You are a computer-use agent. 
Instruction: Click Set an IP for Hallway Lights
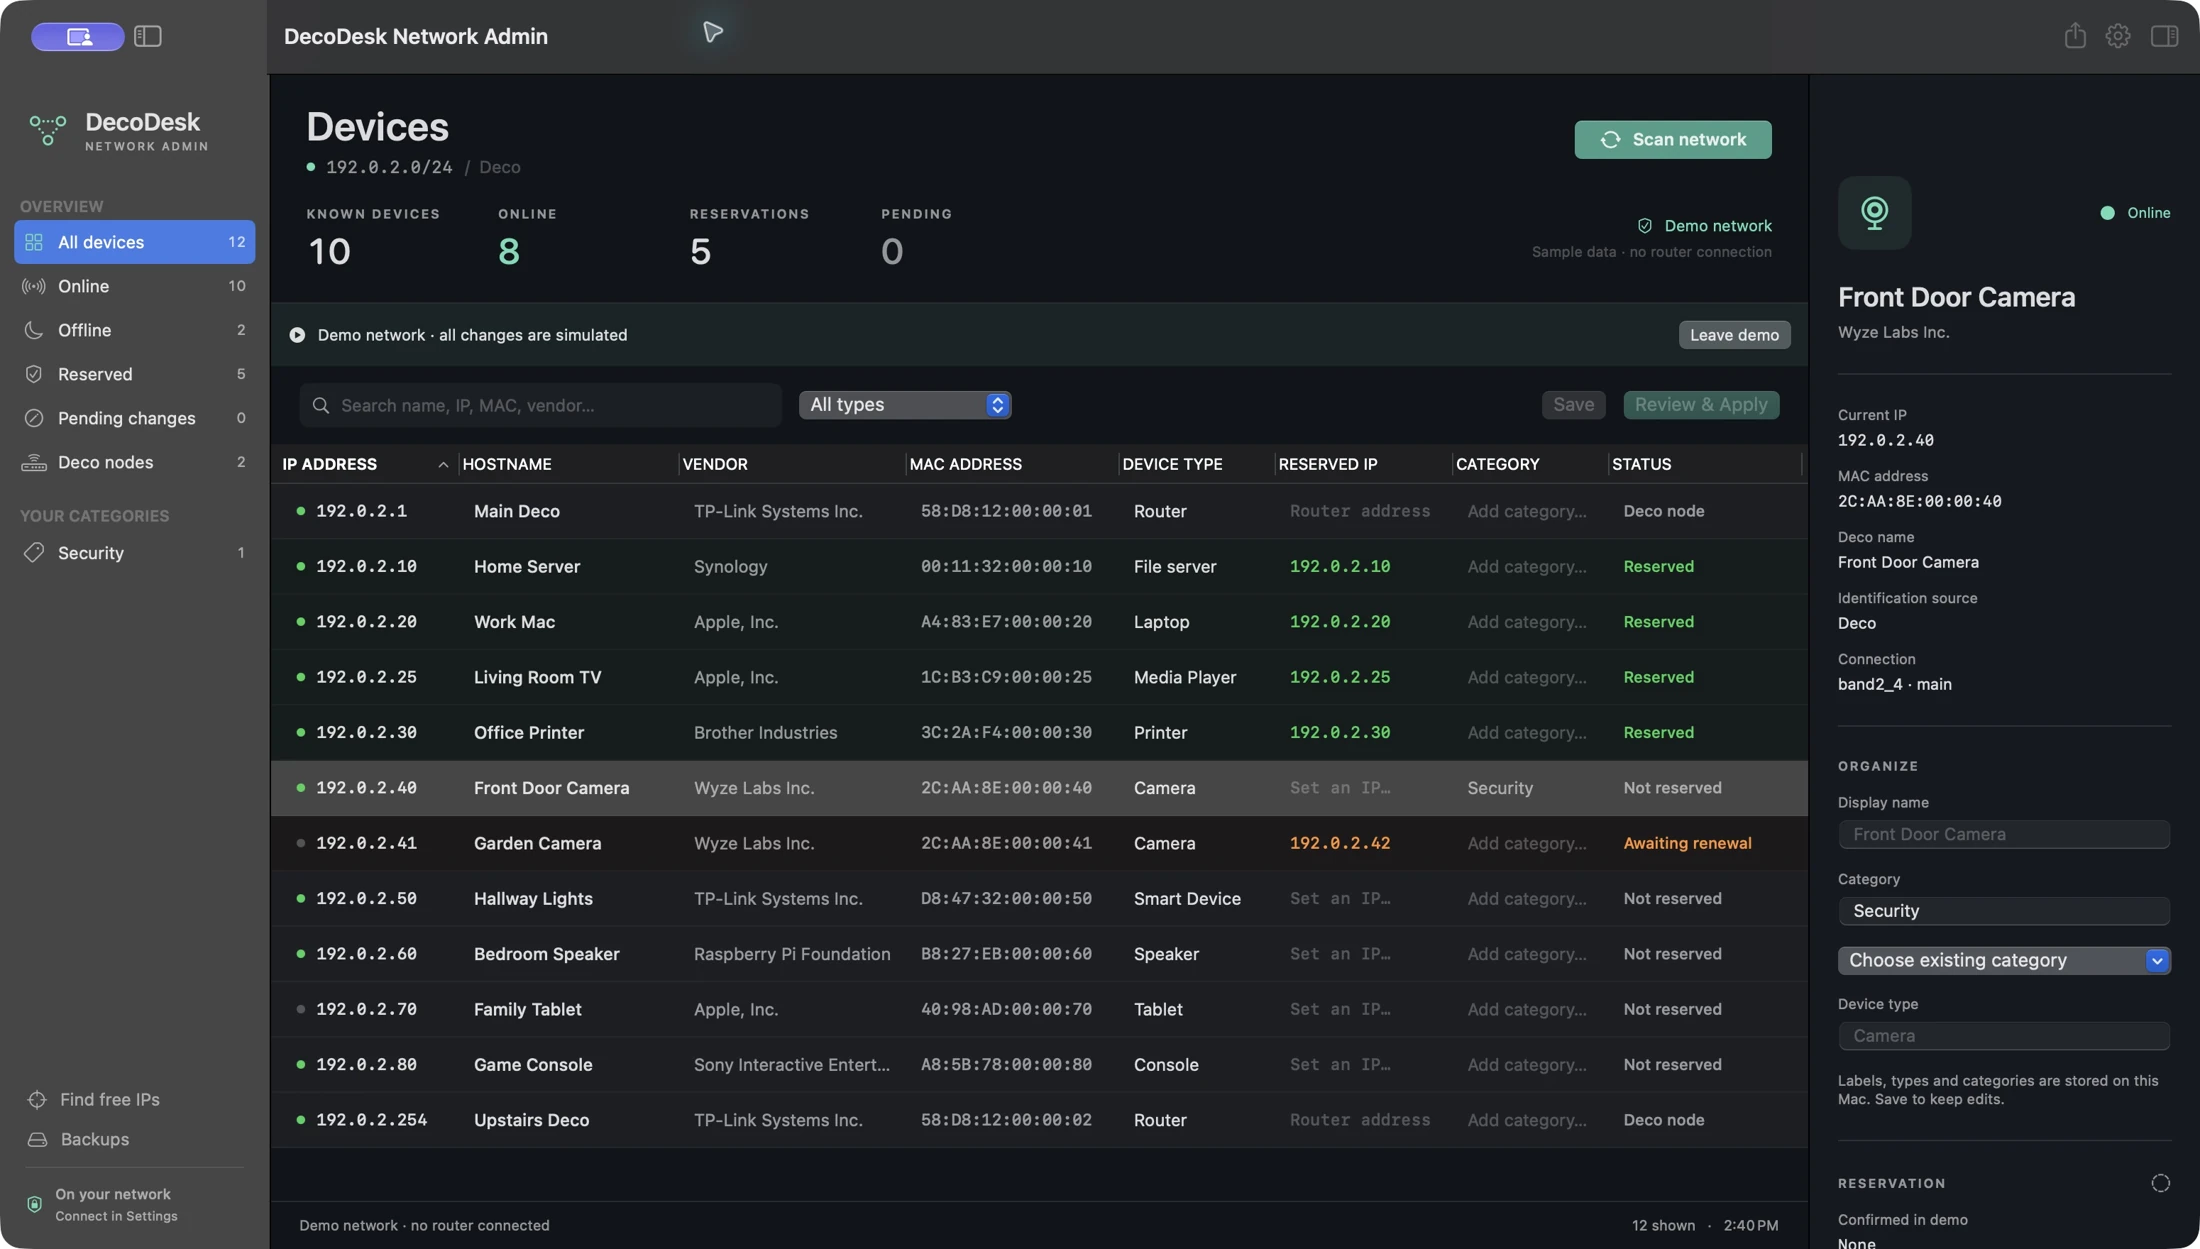(1340, 899)
